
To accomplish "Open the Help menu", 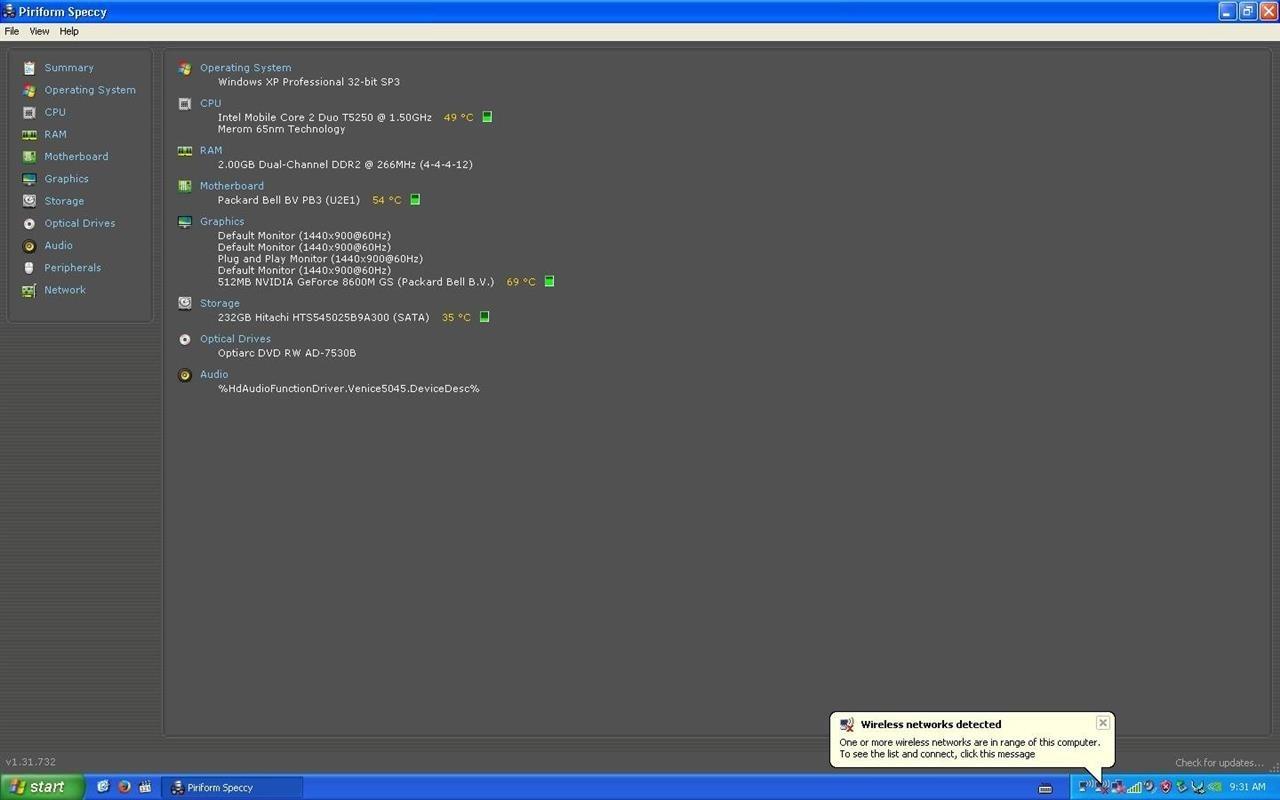I will pos(69,31).
